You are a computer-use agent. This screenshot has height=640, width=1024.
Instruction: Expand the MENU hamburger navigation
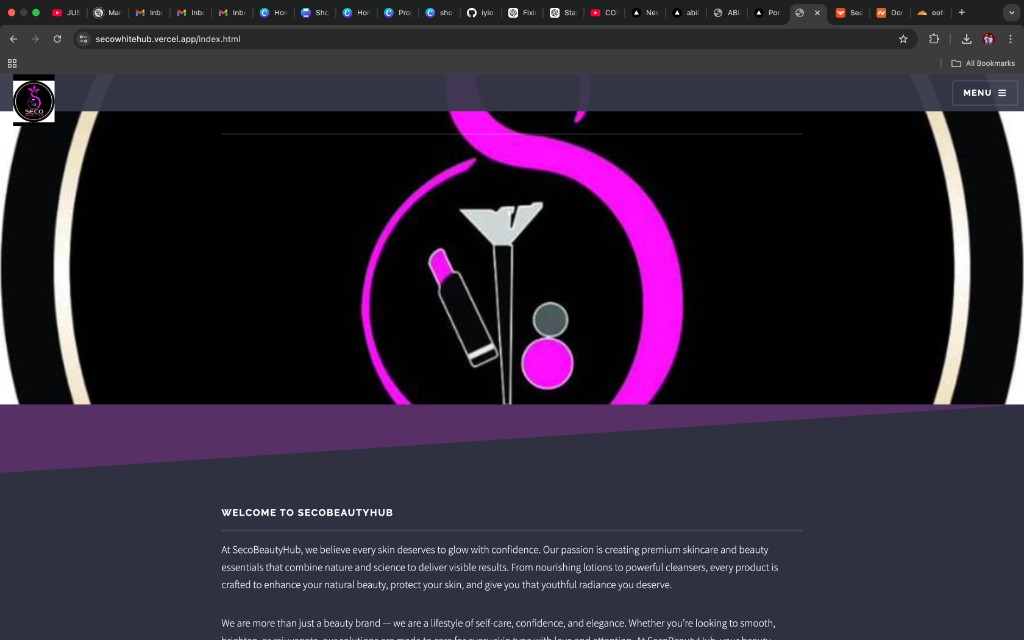pyautogui.click(x=985, y=92)
